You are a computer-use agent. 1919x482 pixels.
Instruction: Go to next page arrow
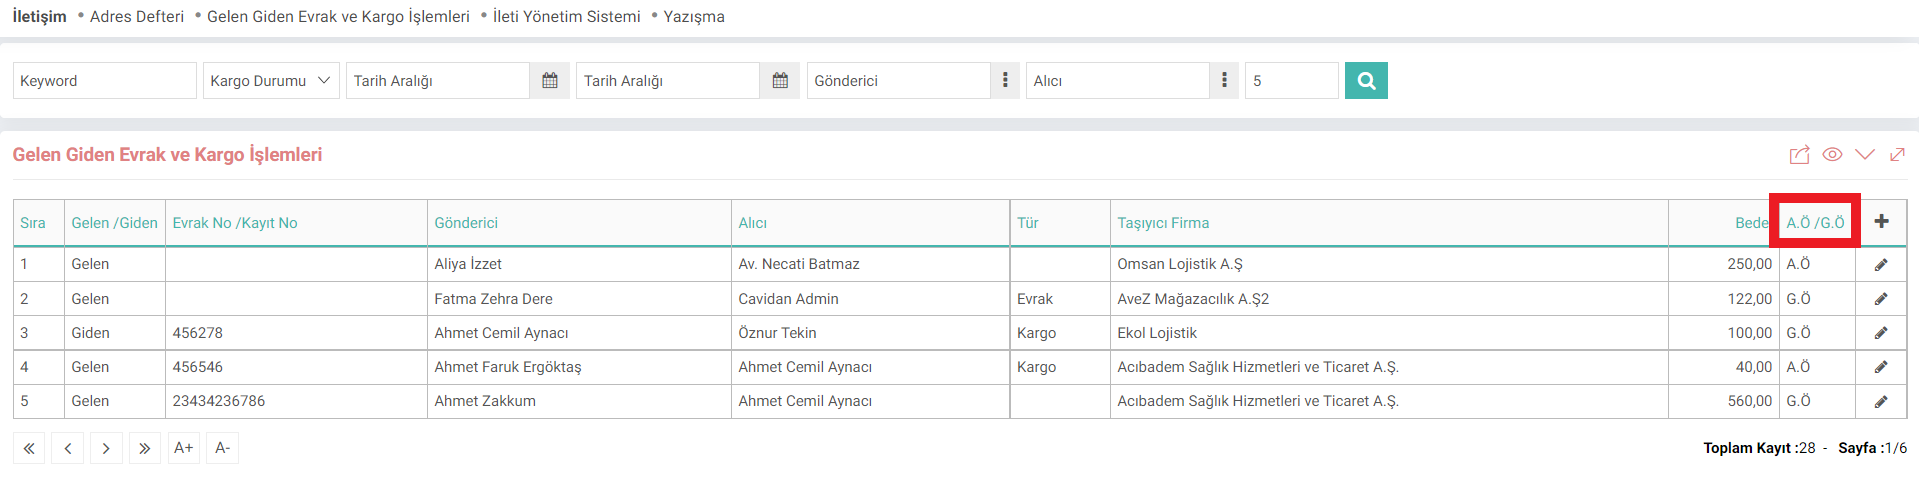[106, 449]
